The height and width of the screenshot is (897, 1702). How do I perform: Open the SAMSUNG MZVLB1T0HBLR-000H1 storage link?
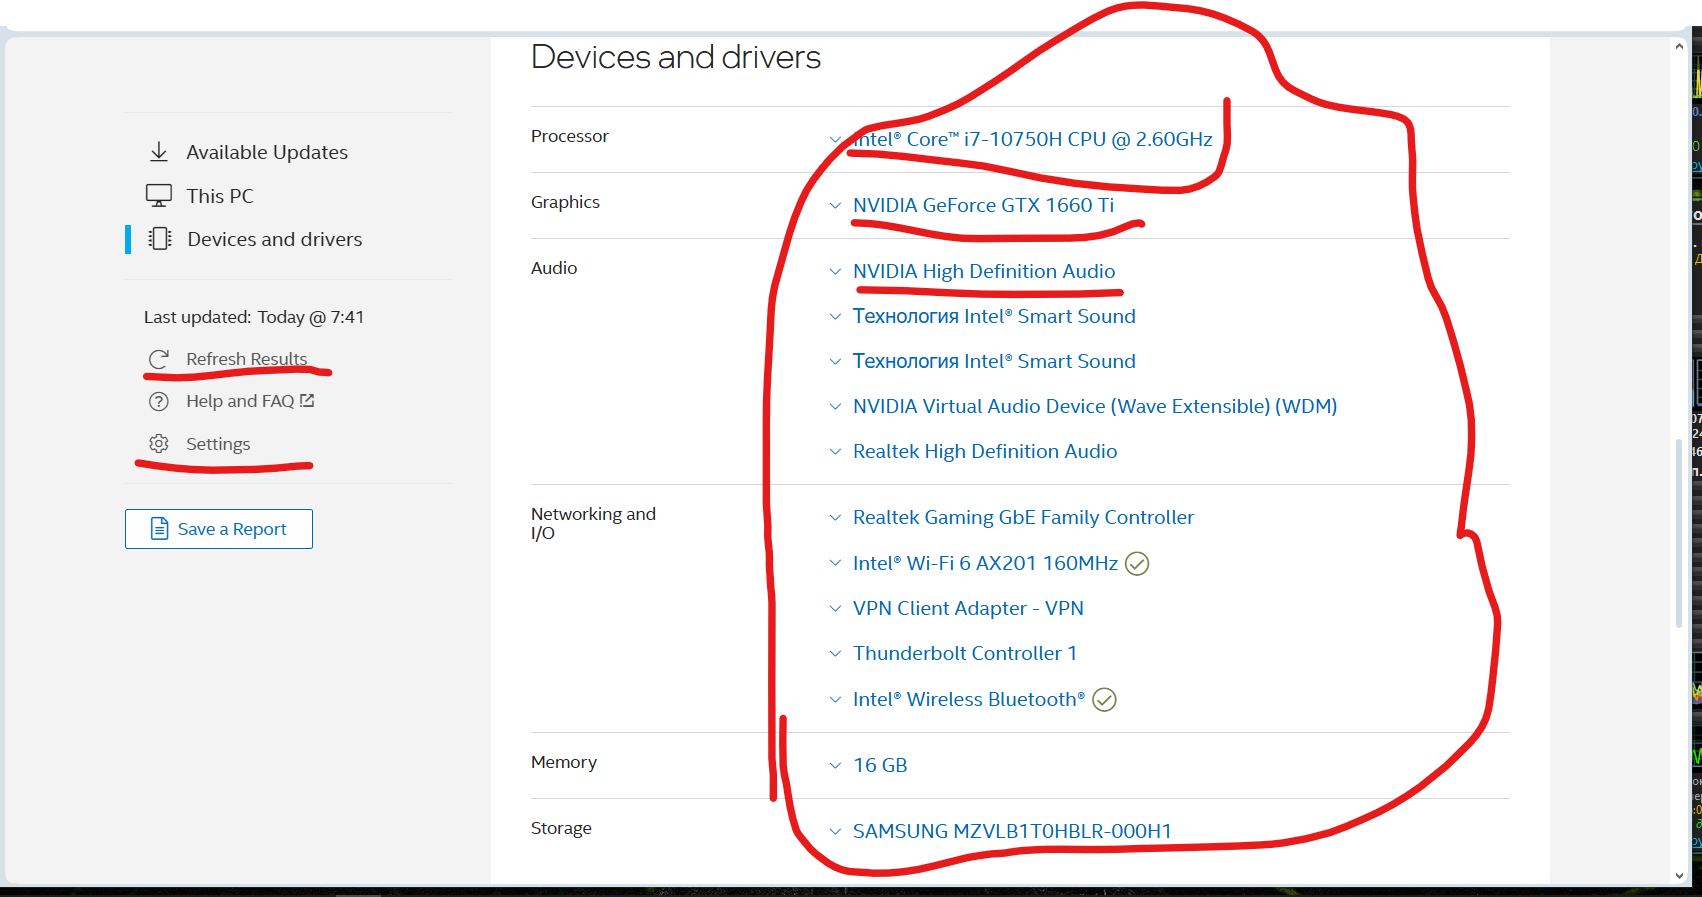[x=1012, y=831]
